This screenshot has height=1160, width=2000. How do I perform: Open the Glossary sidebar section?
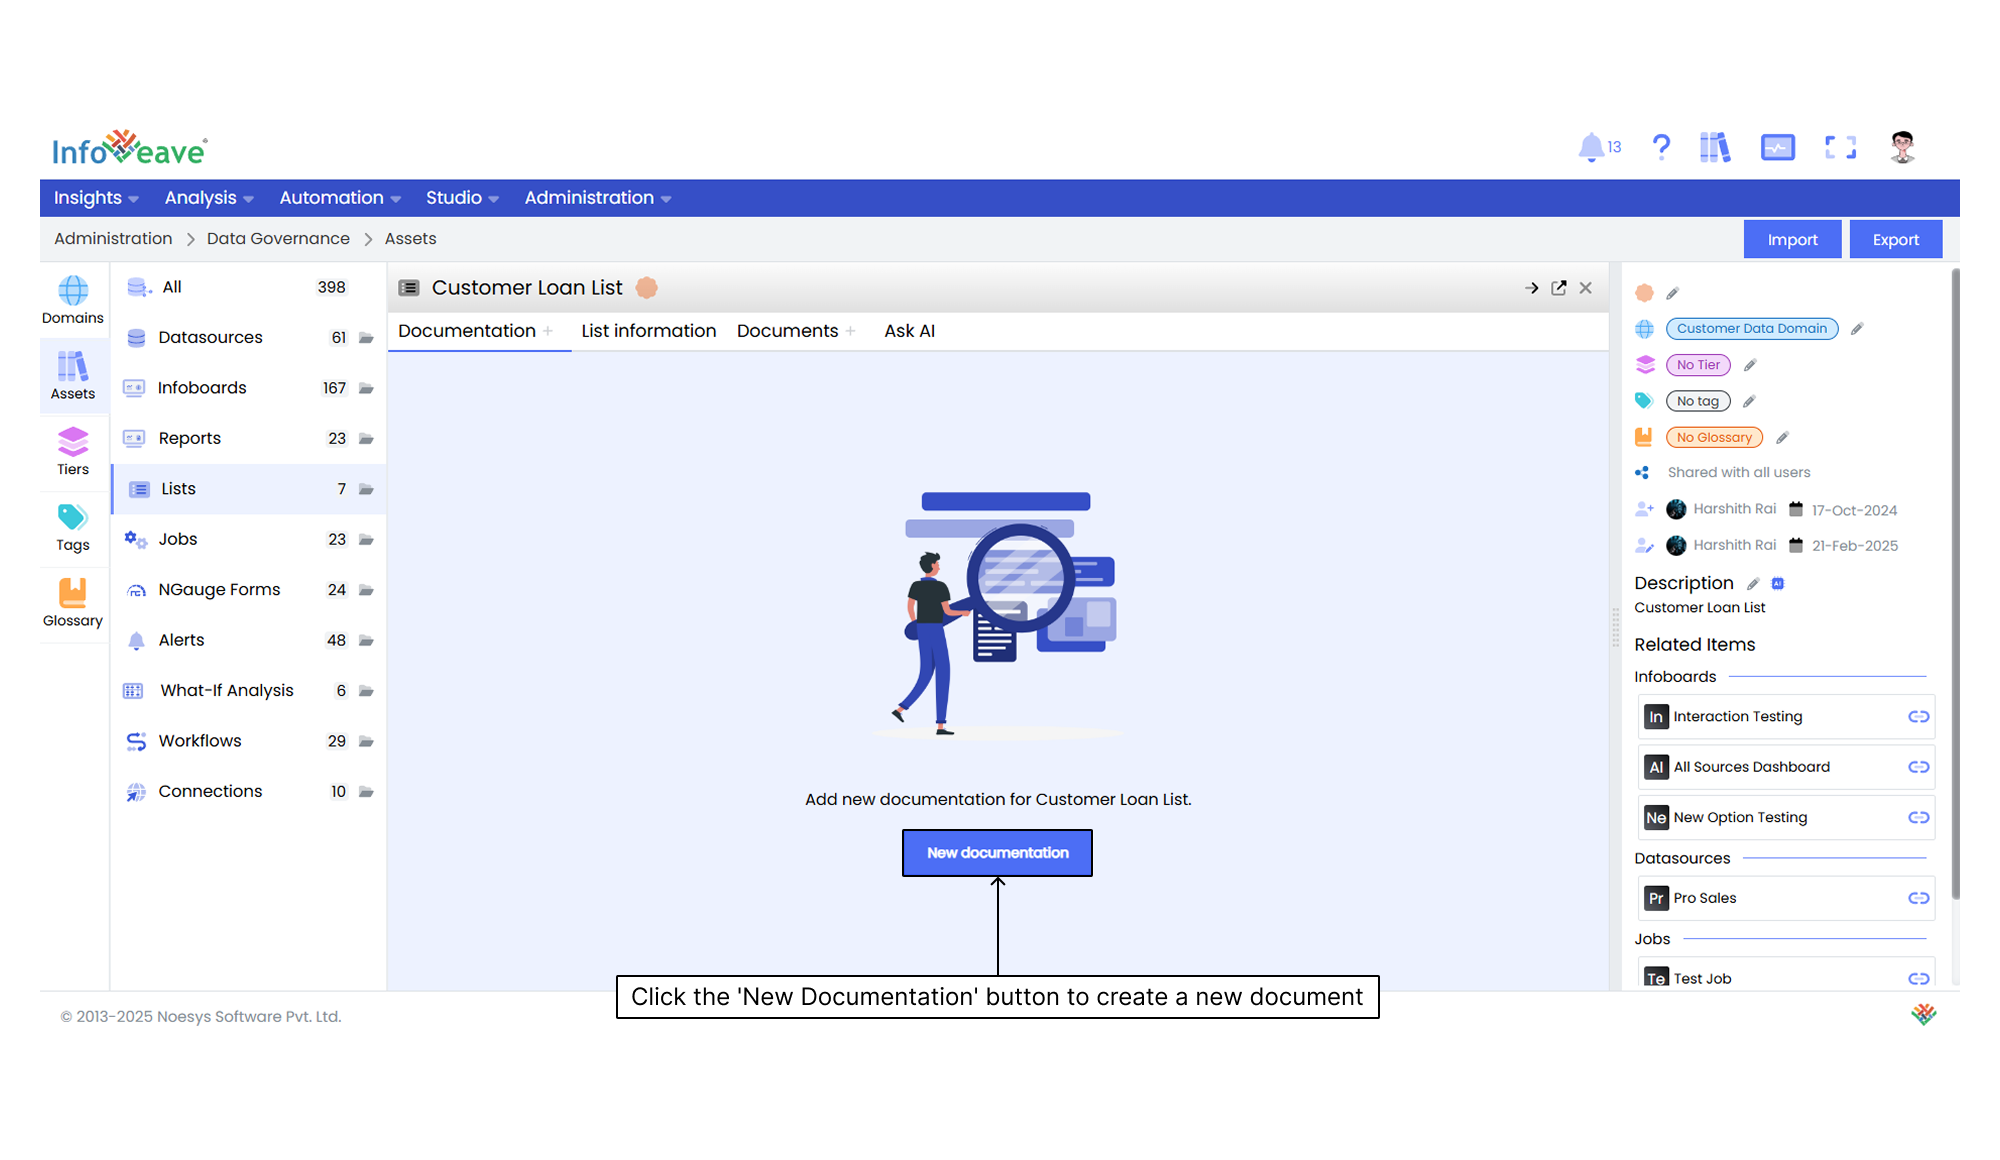73,603
